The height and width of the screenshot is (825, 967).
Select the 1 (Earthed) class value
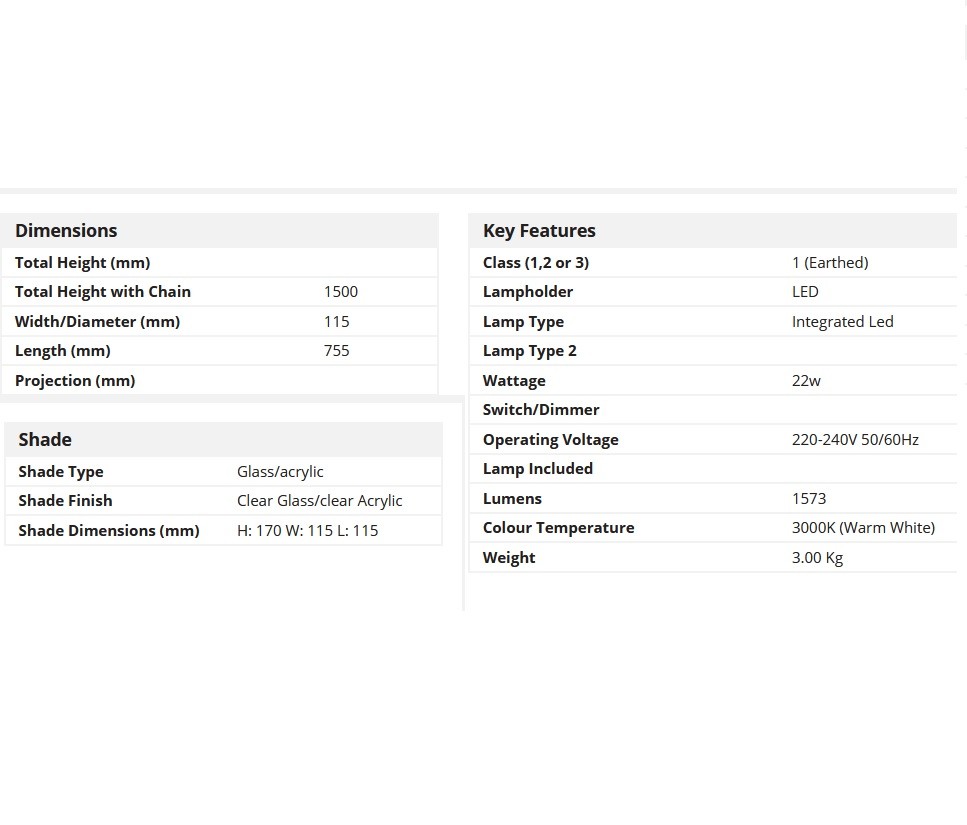830,263
